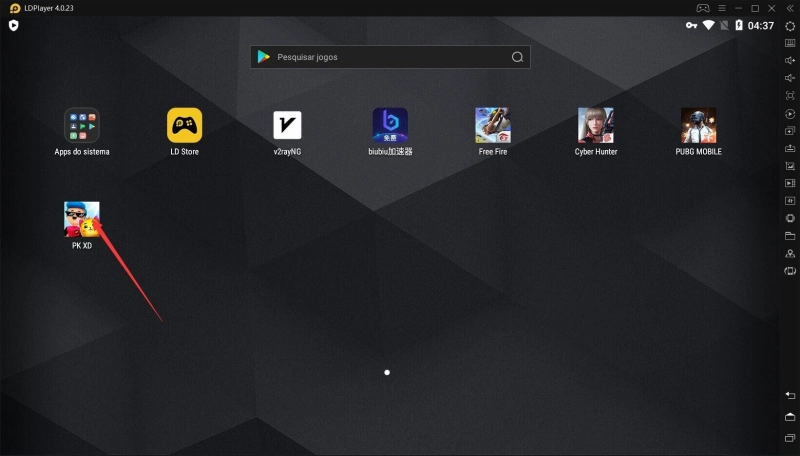This screenshot has width=800, height=456.
Task: Collapse the right sidebar with double chevron
Action: pyautogui.click(x=790, y=8)
